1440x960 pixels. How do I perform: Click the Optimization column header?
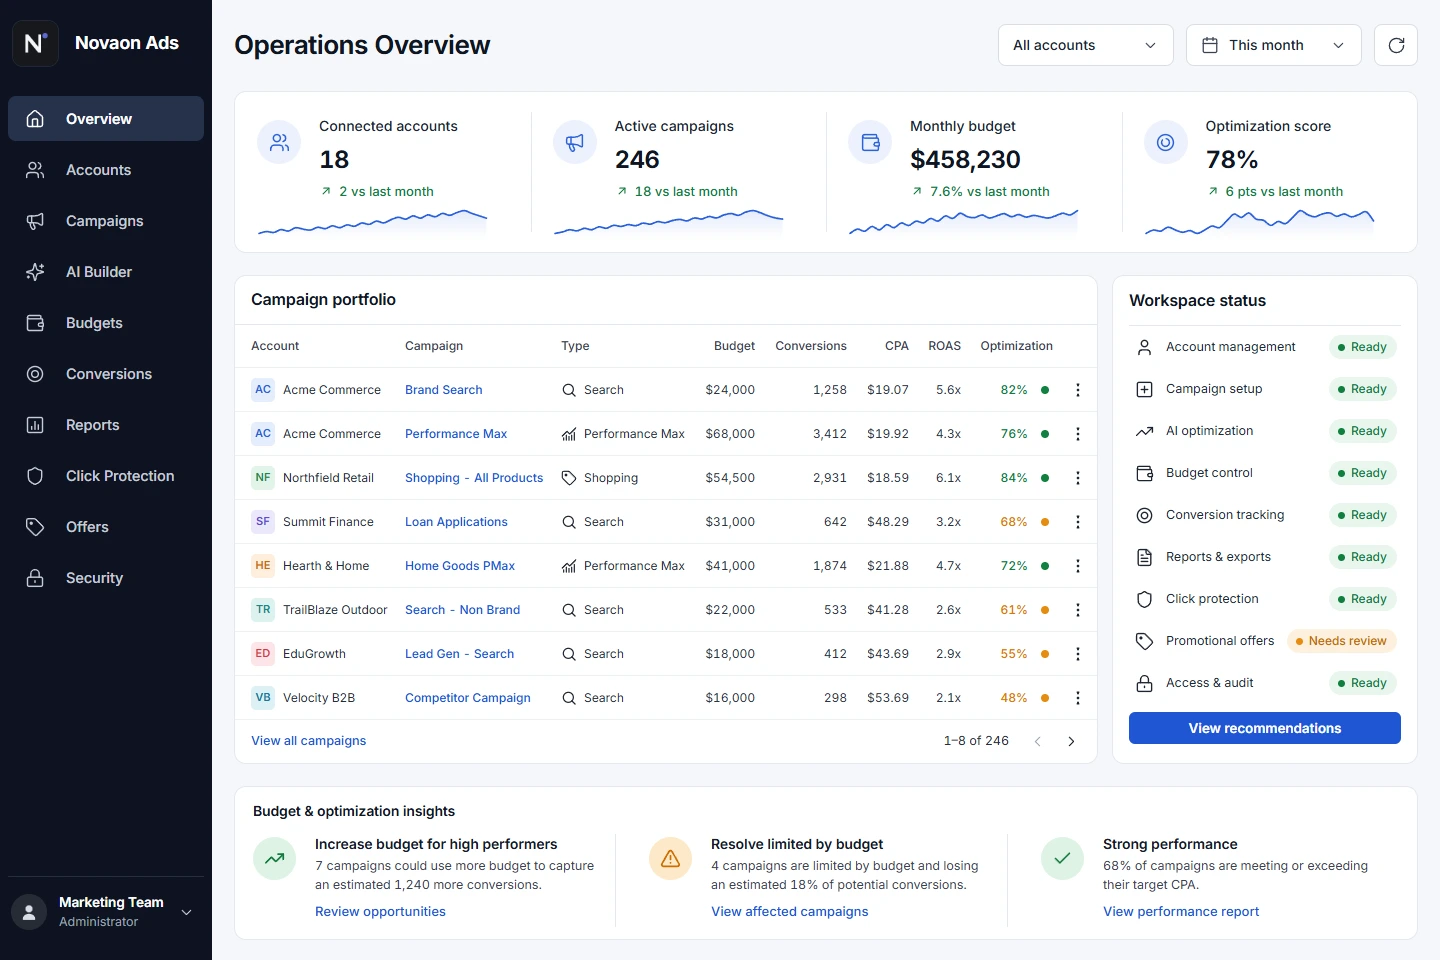coord(1016,346)
